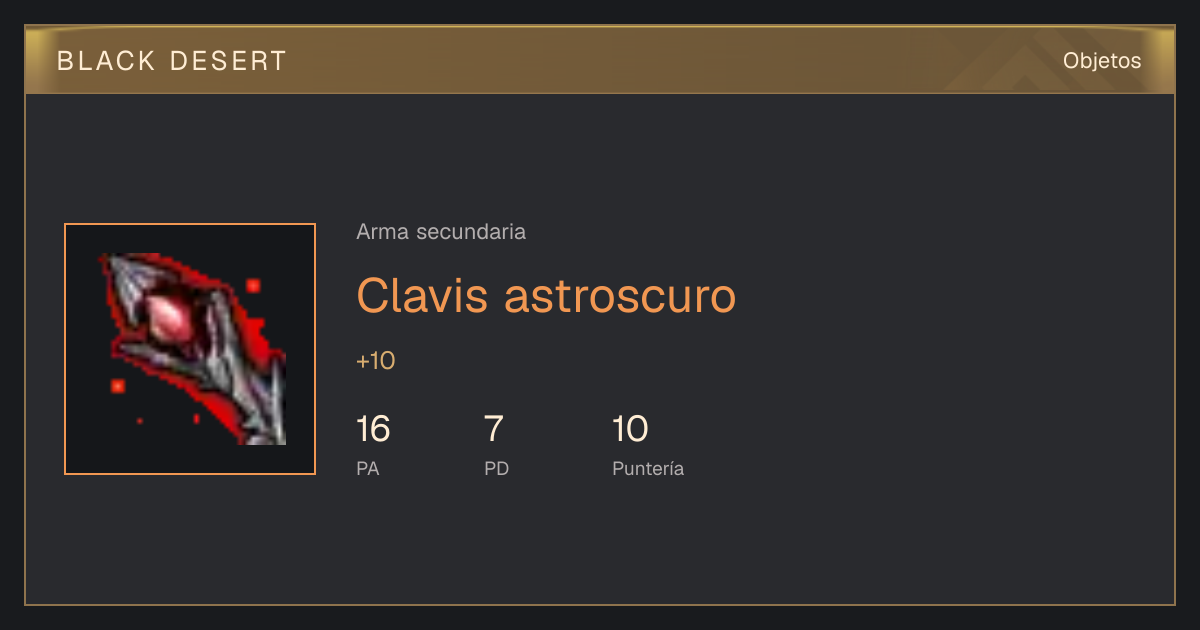Viewport: 1200px width, 630px height.
Task: Click the +10 enhancement level text
Action: point(376,361)
